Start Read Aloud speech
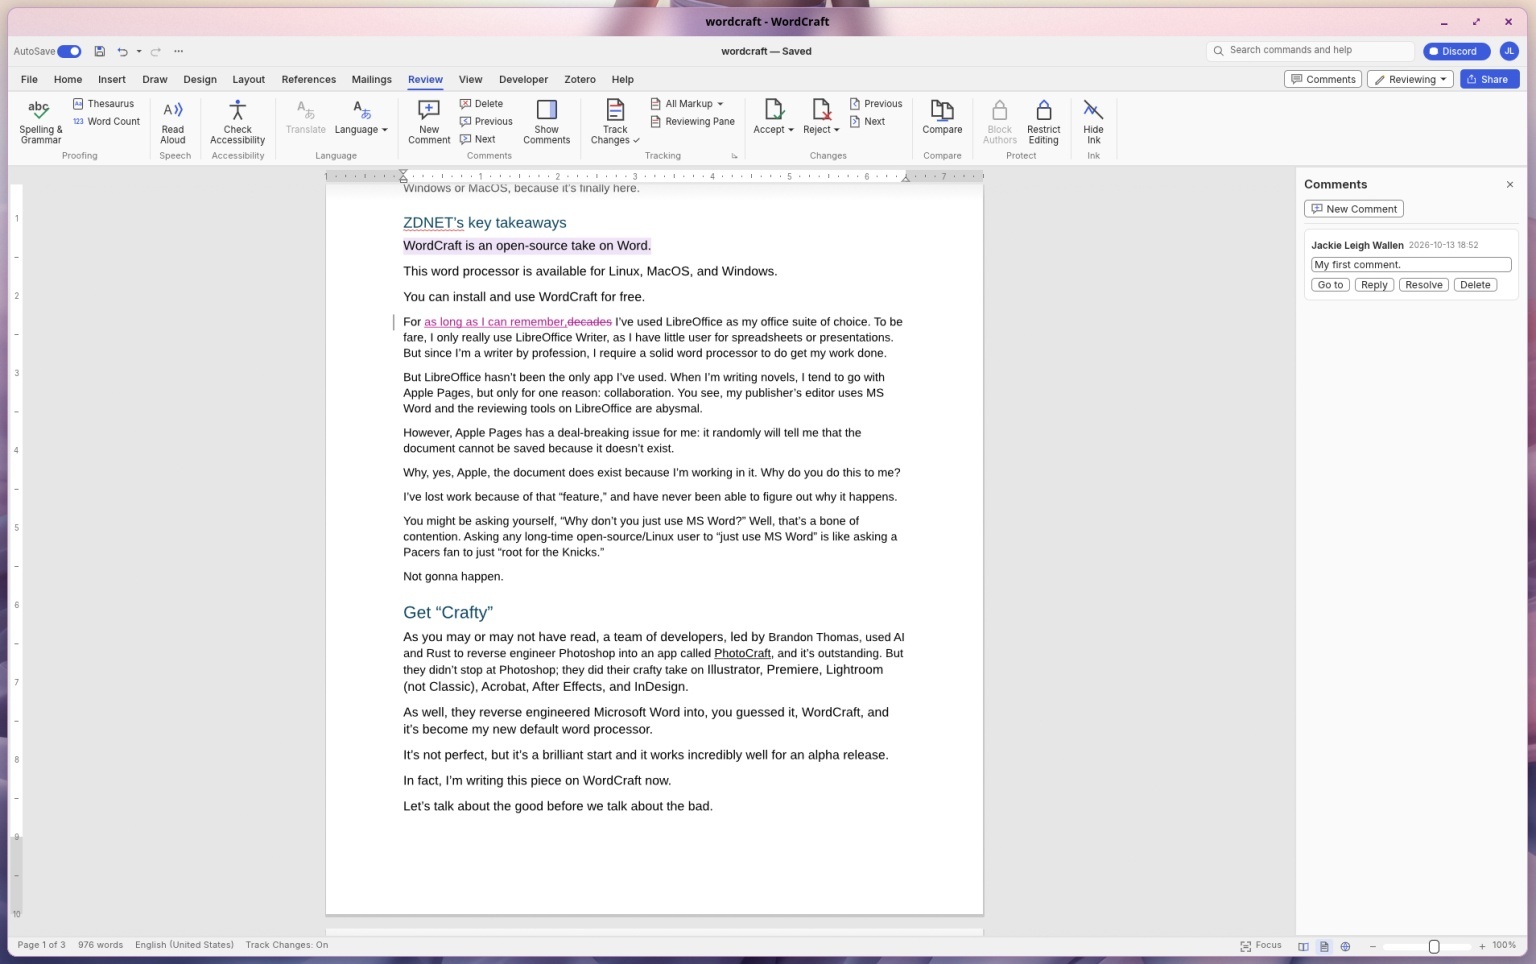Viewport: 1536px width, 964px height. point(173,121)
